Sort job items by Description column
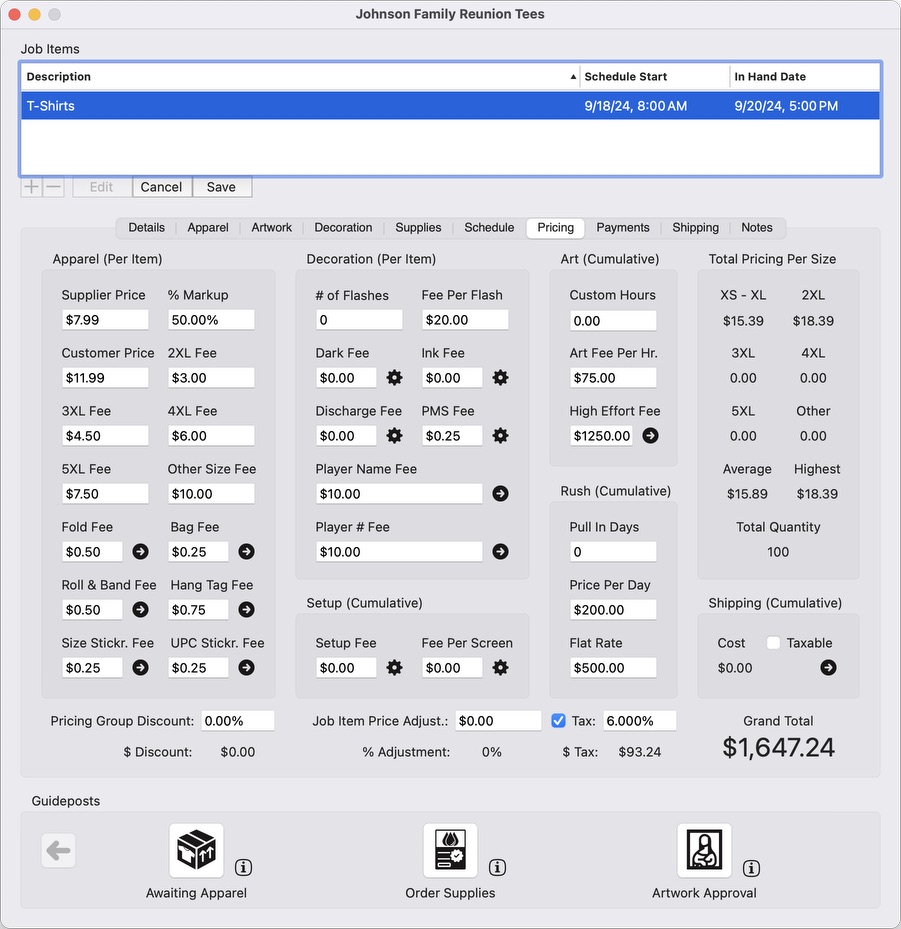 [x=300, y=77]
